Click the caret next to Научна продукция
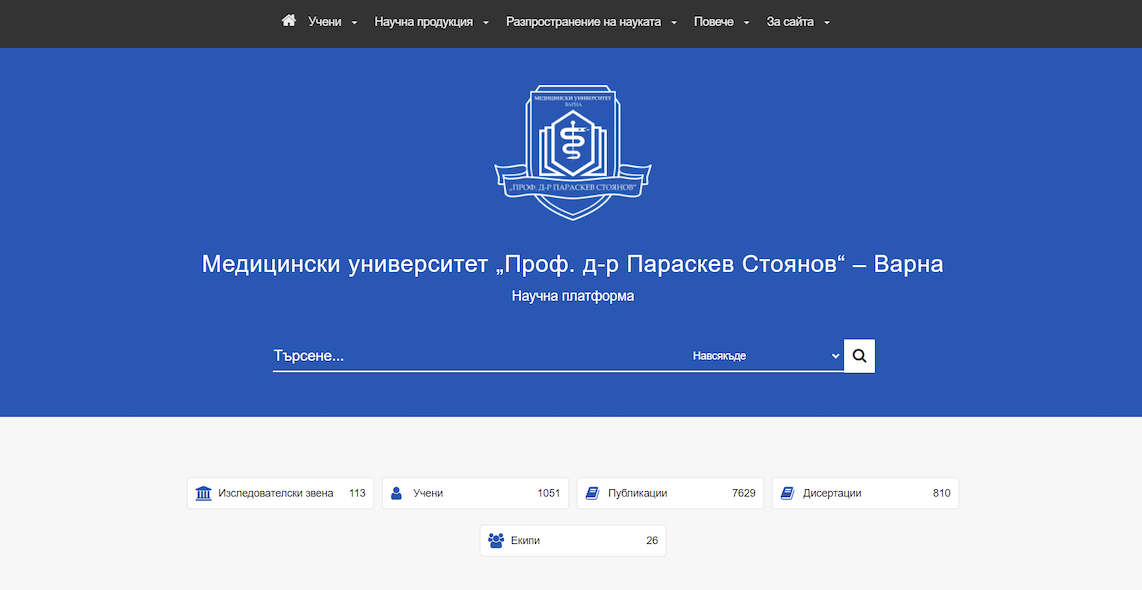 (x=486, y=23)
